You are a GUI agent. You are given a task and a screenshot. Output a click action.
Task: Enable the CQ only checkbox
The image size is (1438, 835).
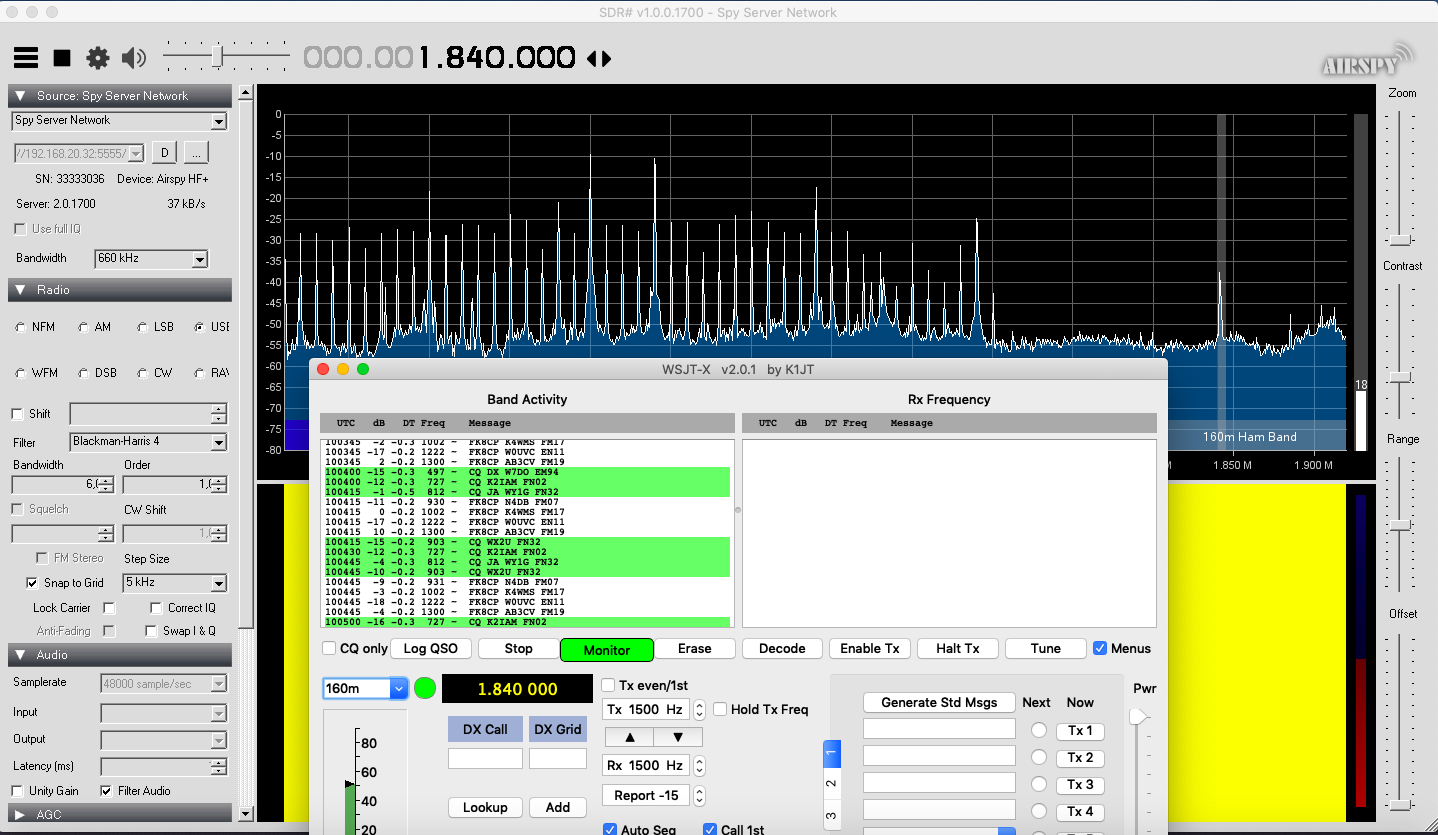[x=329, y=648]
